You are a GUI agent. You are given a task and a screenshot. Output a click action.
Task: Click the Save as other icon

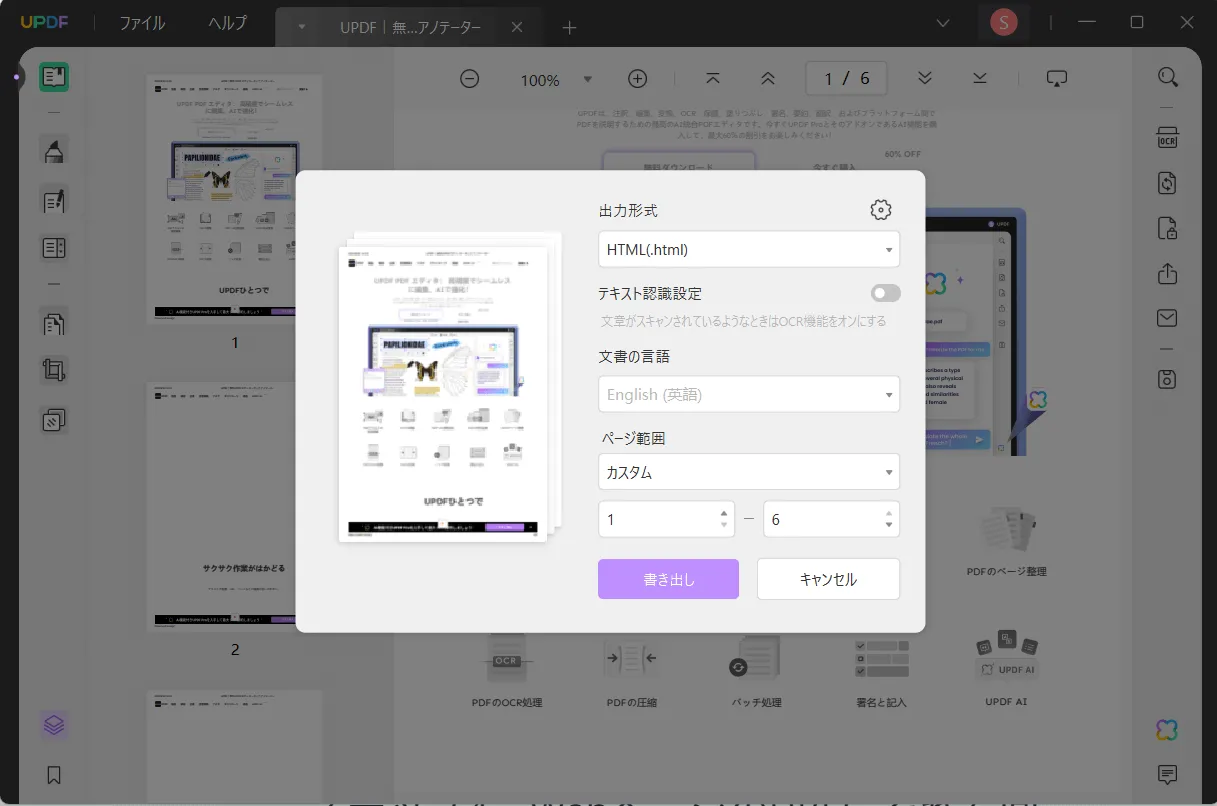1167,379
